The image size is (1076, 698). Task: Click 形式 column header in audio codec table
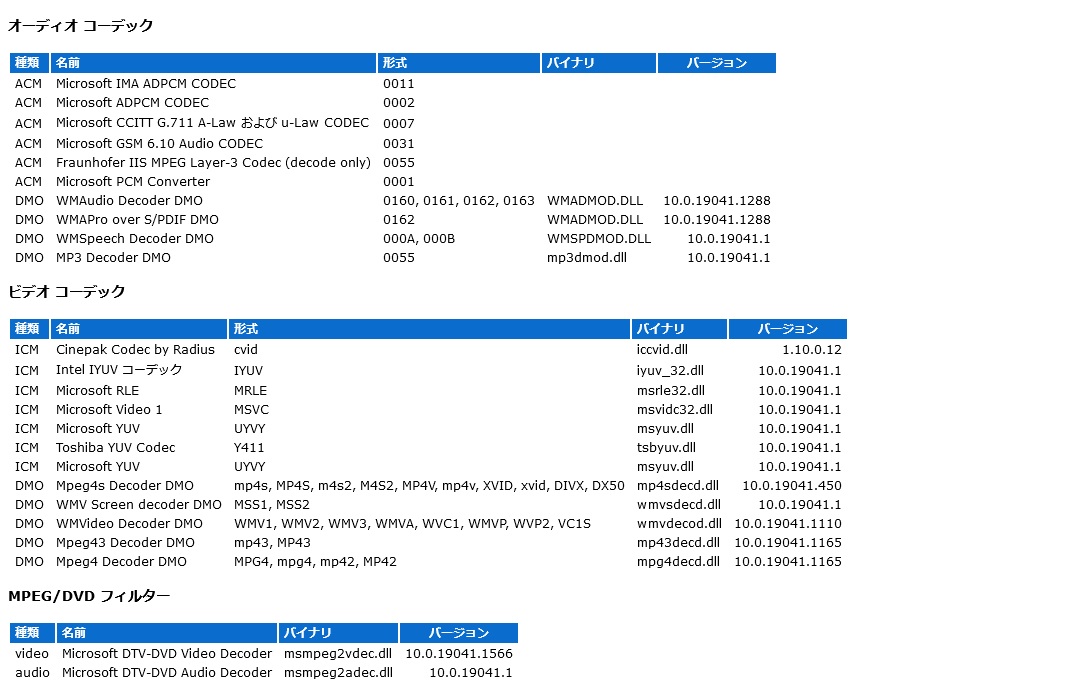coord(395,63)
